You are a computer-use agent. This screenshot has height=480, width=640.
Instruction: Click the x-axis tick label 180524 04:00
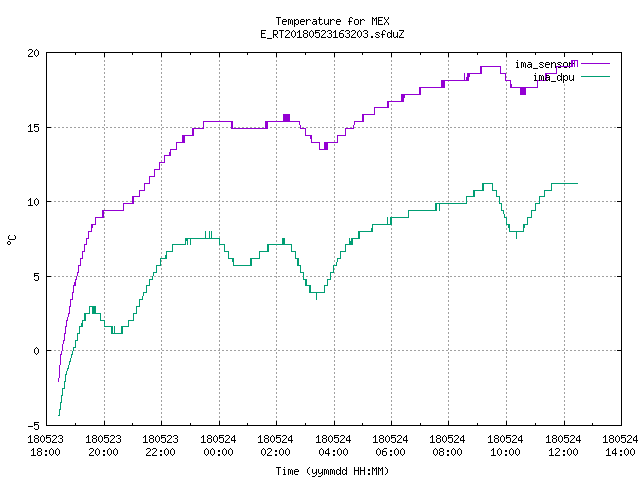333,446
